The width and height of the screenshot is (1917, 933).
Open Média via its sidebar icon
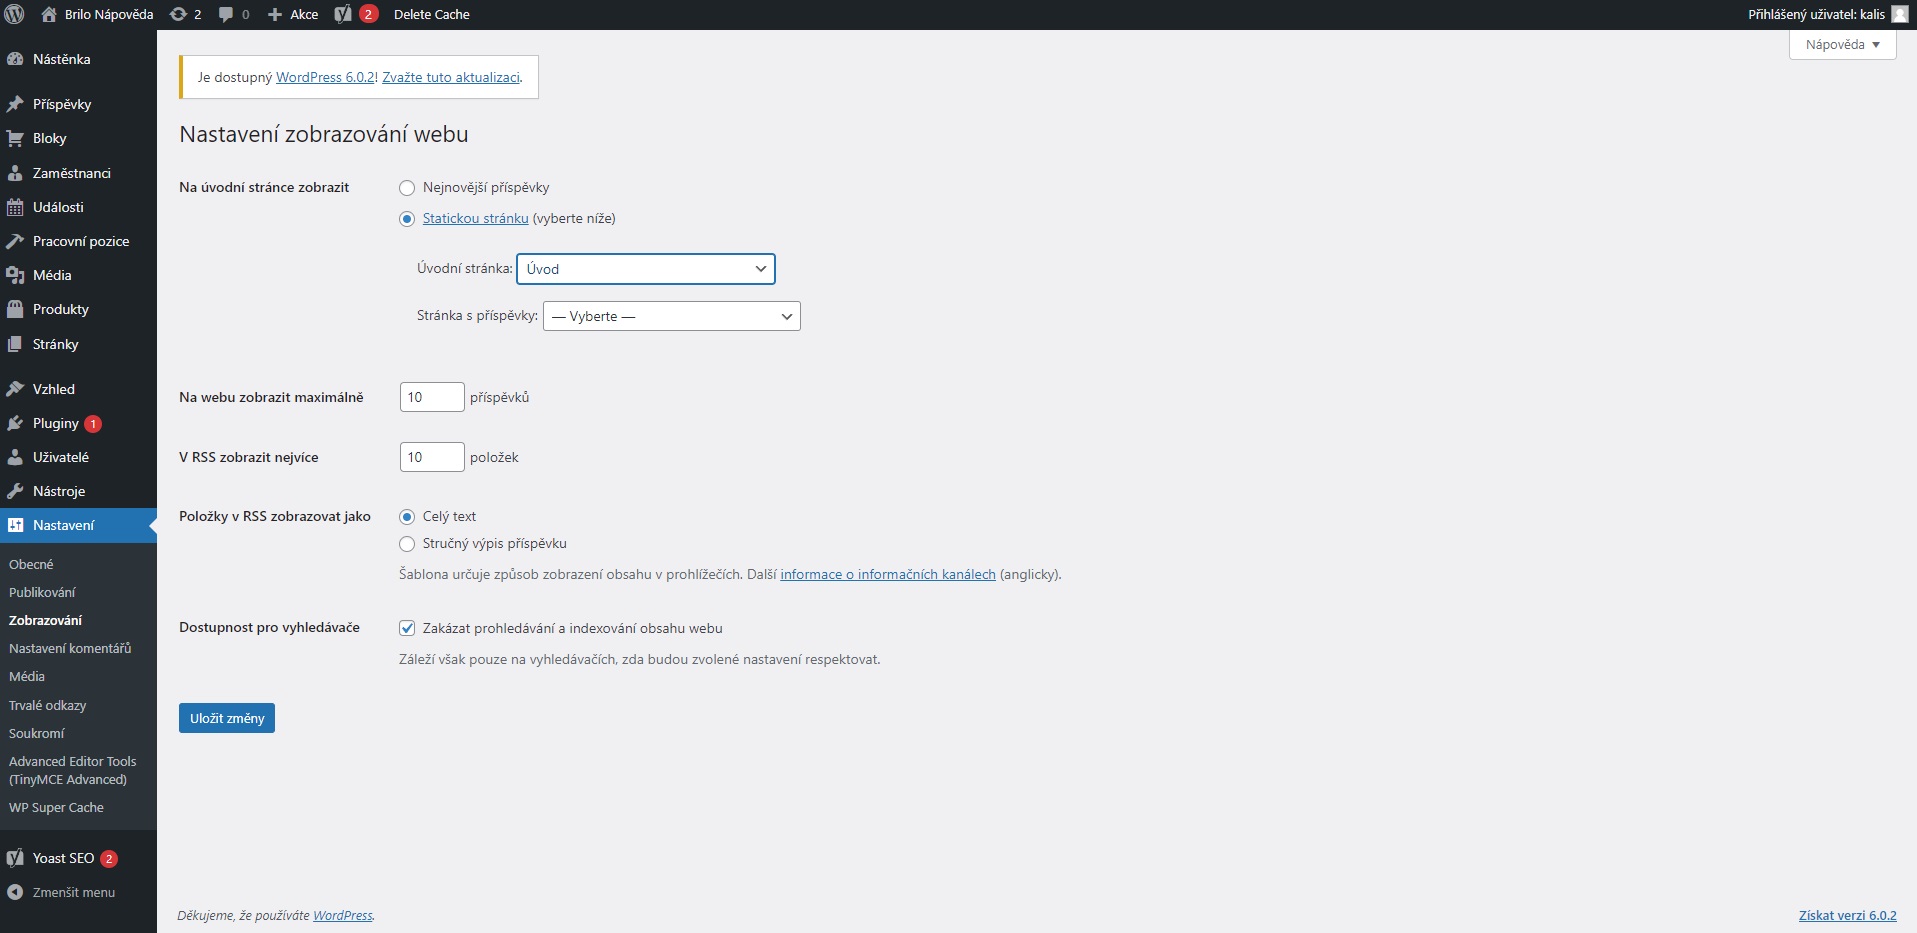coord(15,275)
